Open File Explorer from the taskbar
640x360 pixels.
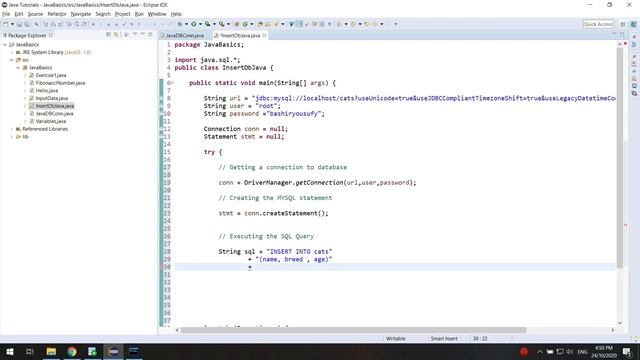click(51, 351)
